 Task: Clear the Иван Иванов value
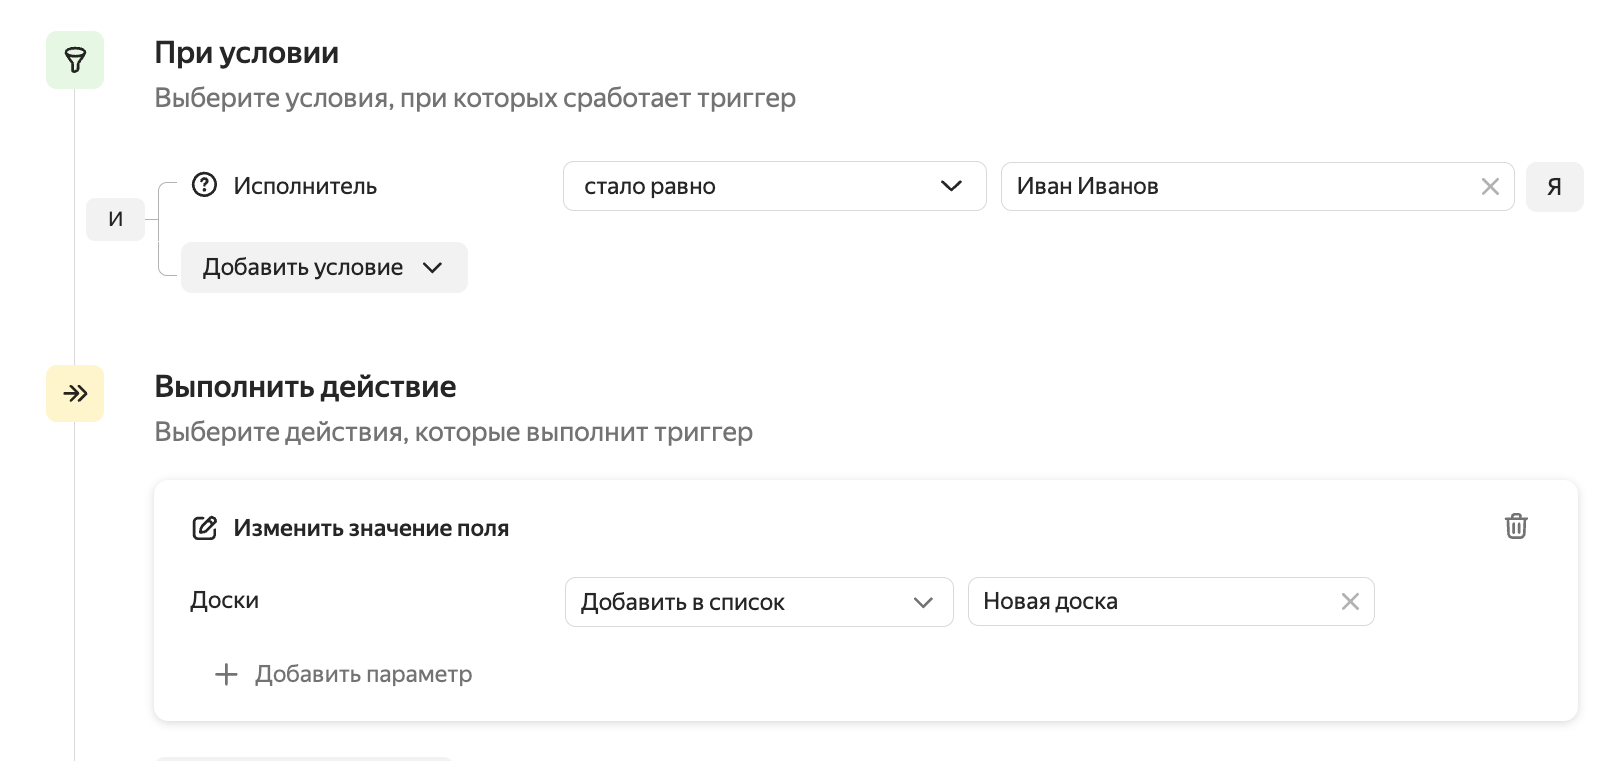(x=1489, y=187)
